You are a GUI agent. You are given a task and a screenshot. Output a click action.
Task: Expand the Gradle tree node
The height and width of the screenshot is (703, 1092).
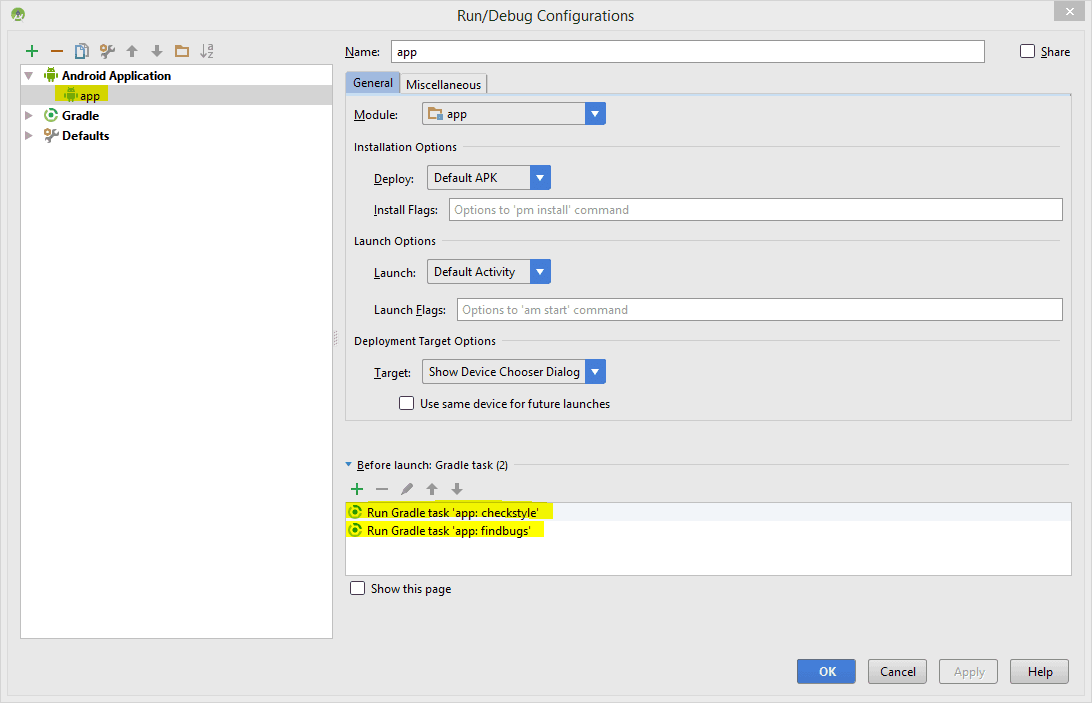[x=29, y=116]
